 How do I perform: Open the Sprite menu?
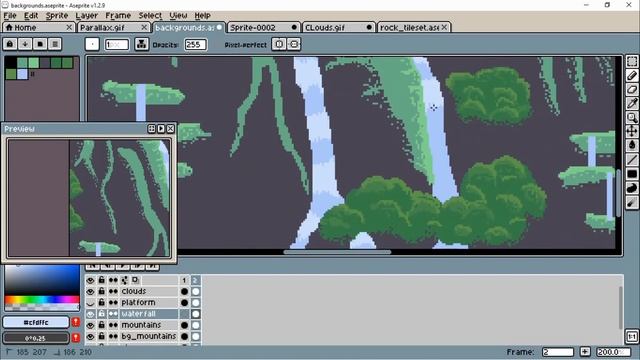tap(57, 16)
